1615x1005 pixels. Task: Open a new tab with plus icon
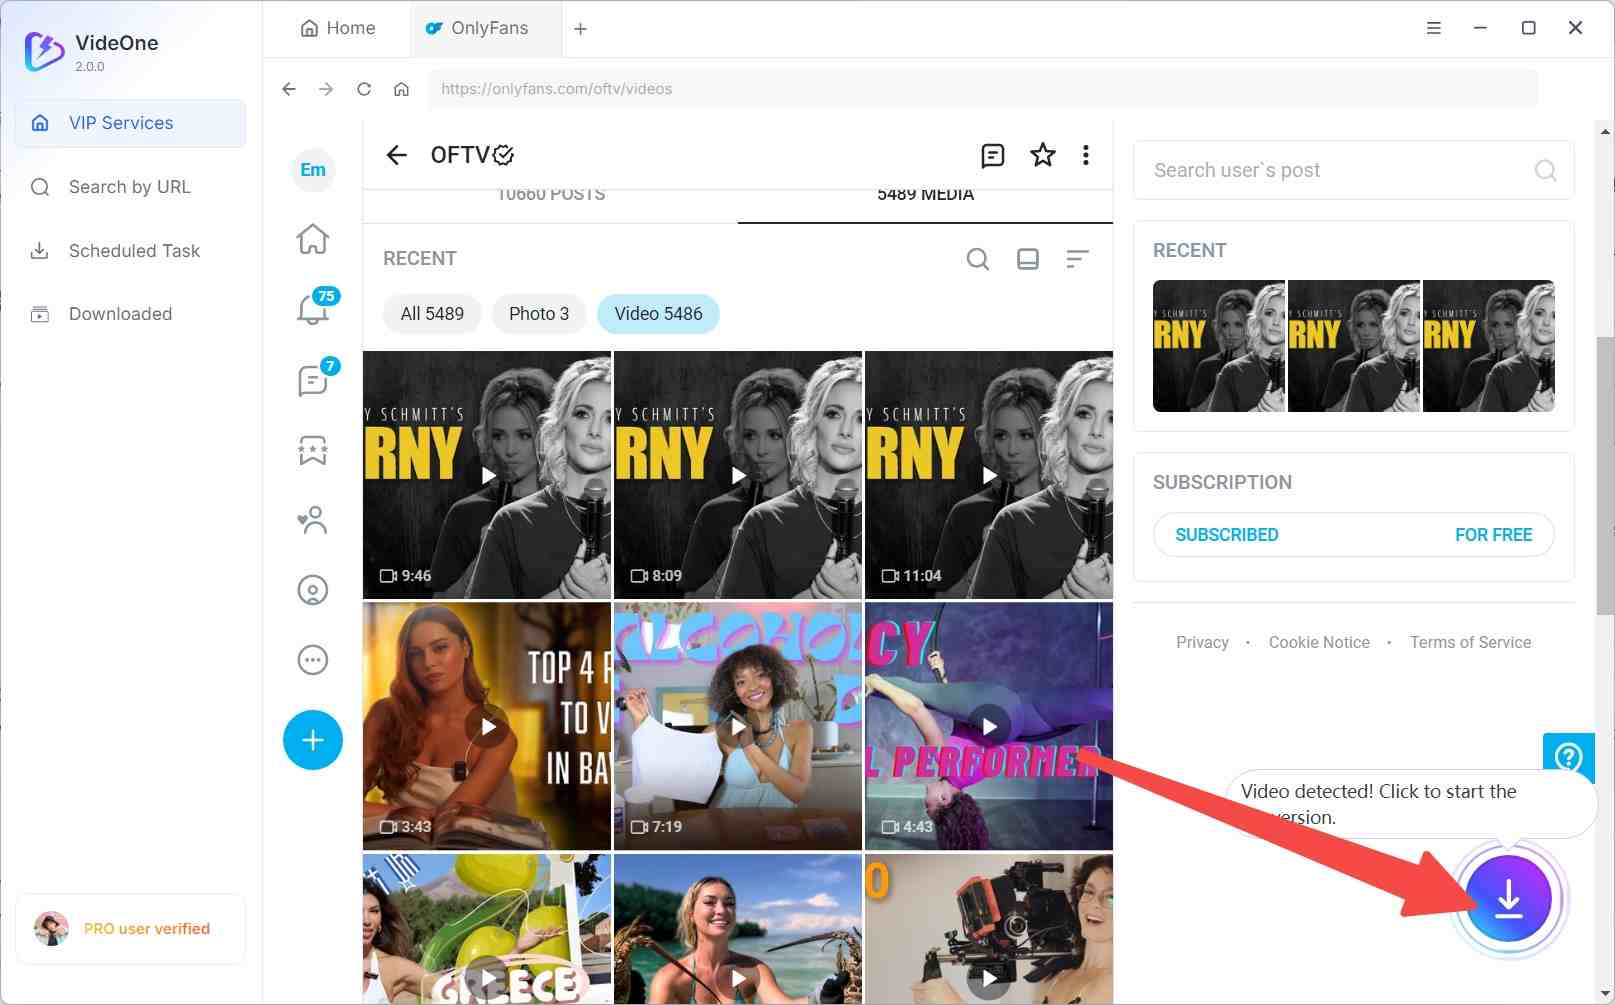tap(580, 29)
